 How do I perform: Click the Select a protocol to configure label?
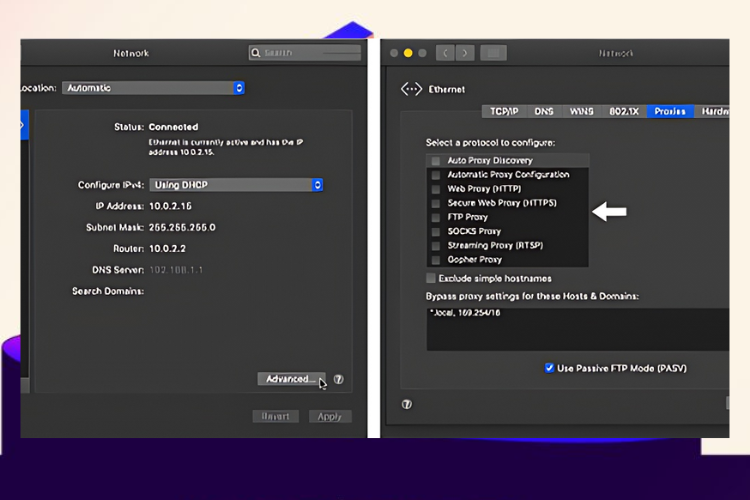(490, 143)
